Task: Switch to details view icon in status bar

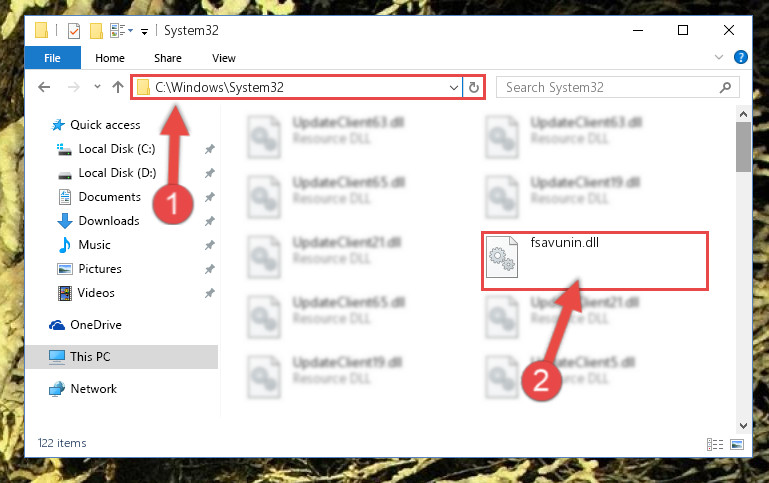Action: [715, 445]
